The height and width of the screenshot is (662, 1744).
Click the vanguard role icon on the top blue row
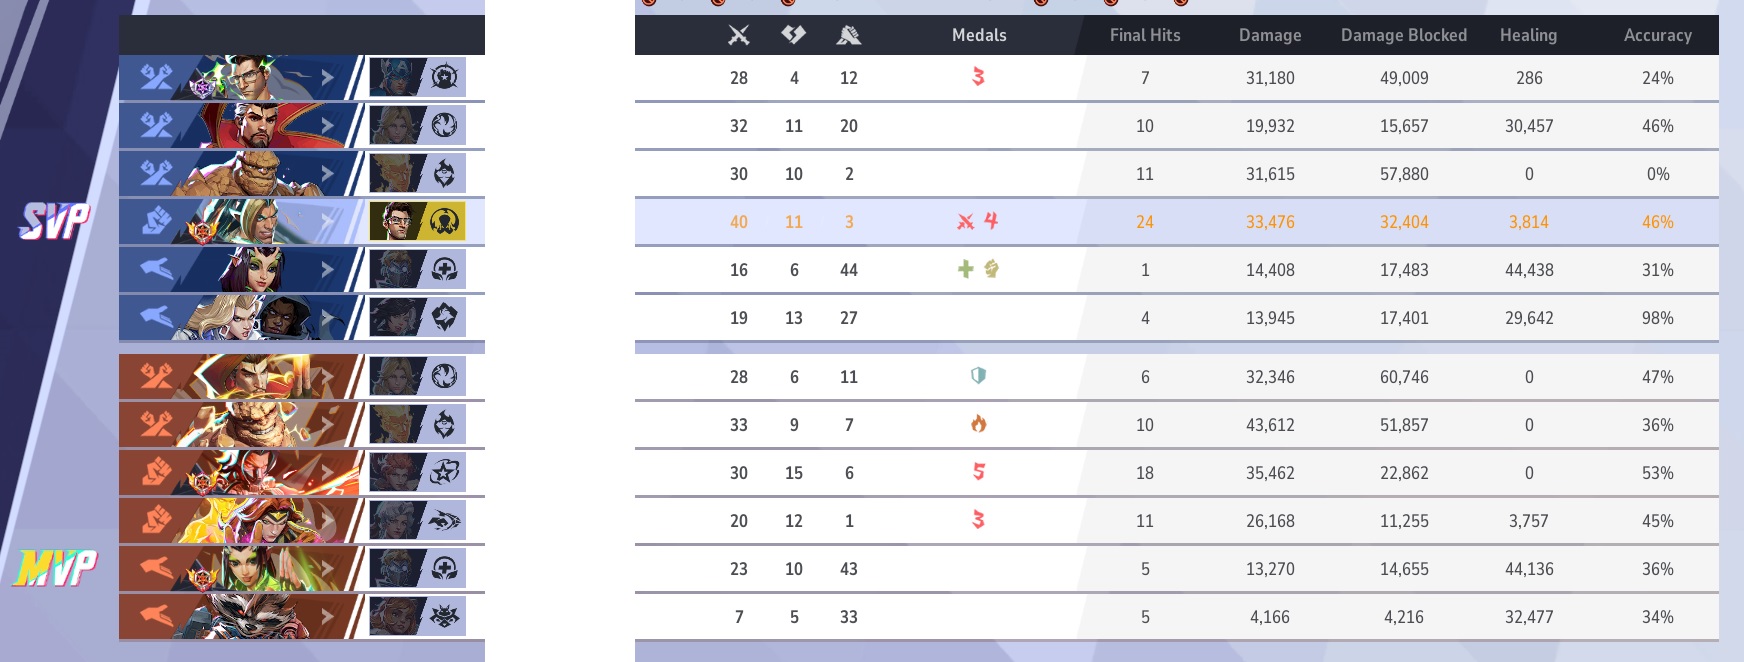(x=156, y=77)
